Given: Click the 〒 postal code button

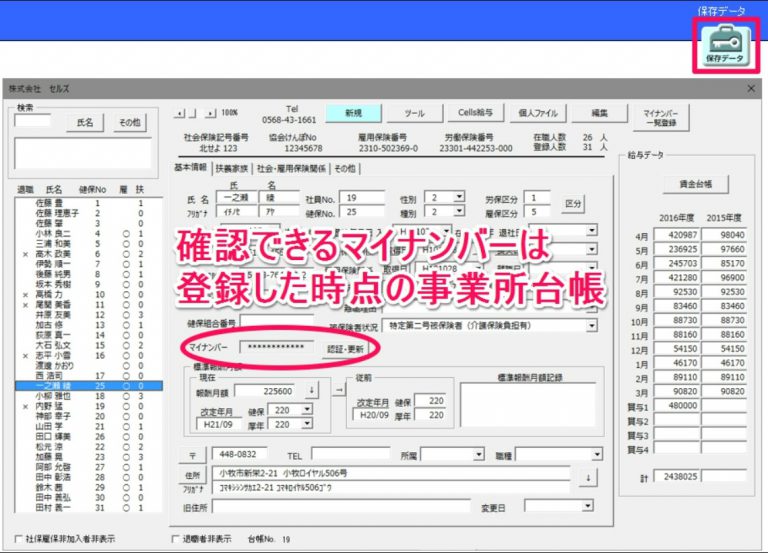Looking at the screenshot, I should click(192, 455).
